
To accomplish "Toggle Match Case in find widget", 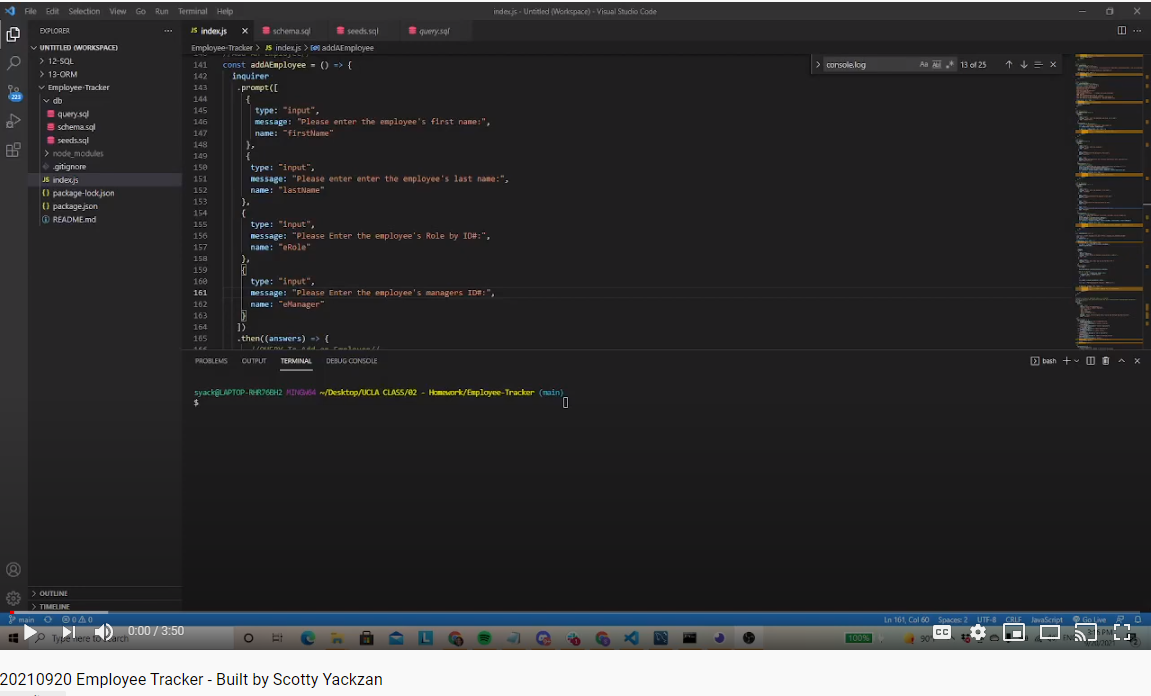I will (x=924, y=65).
